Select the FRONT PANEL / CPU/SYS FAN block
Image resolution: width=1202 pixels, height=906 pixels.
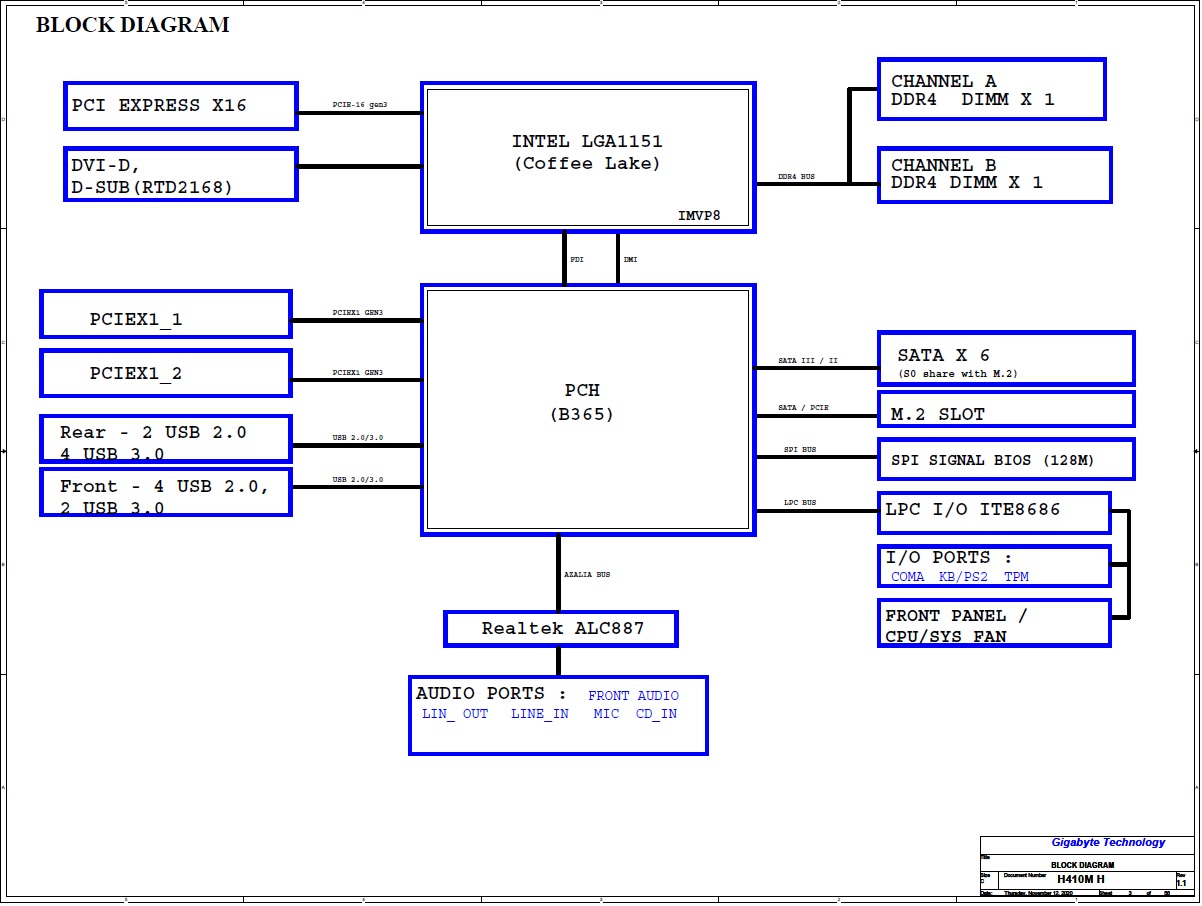click(994, 623)
